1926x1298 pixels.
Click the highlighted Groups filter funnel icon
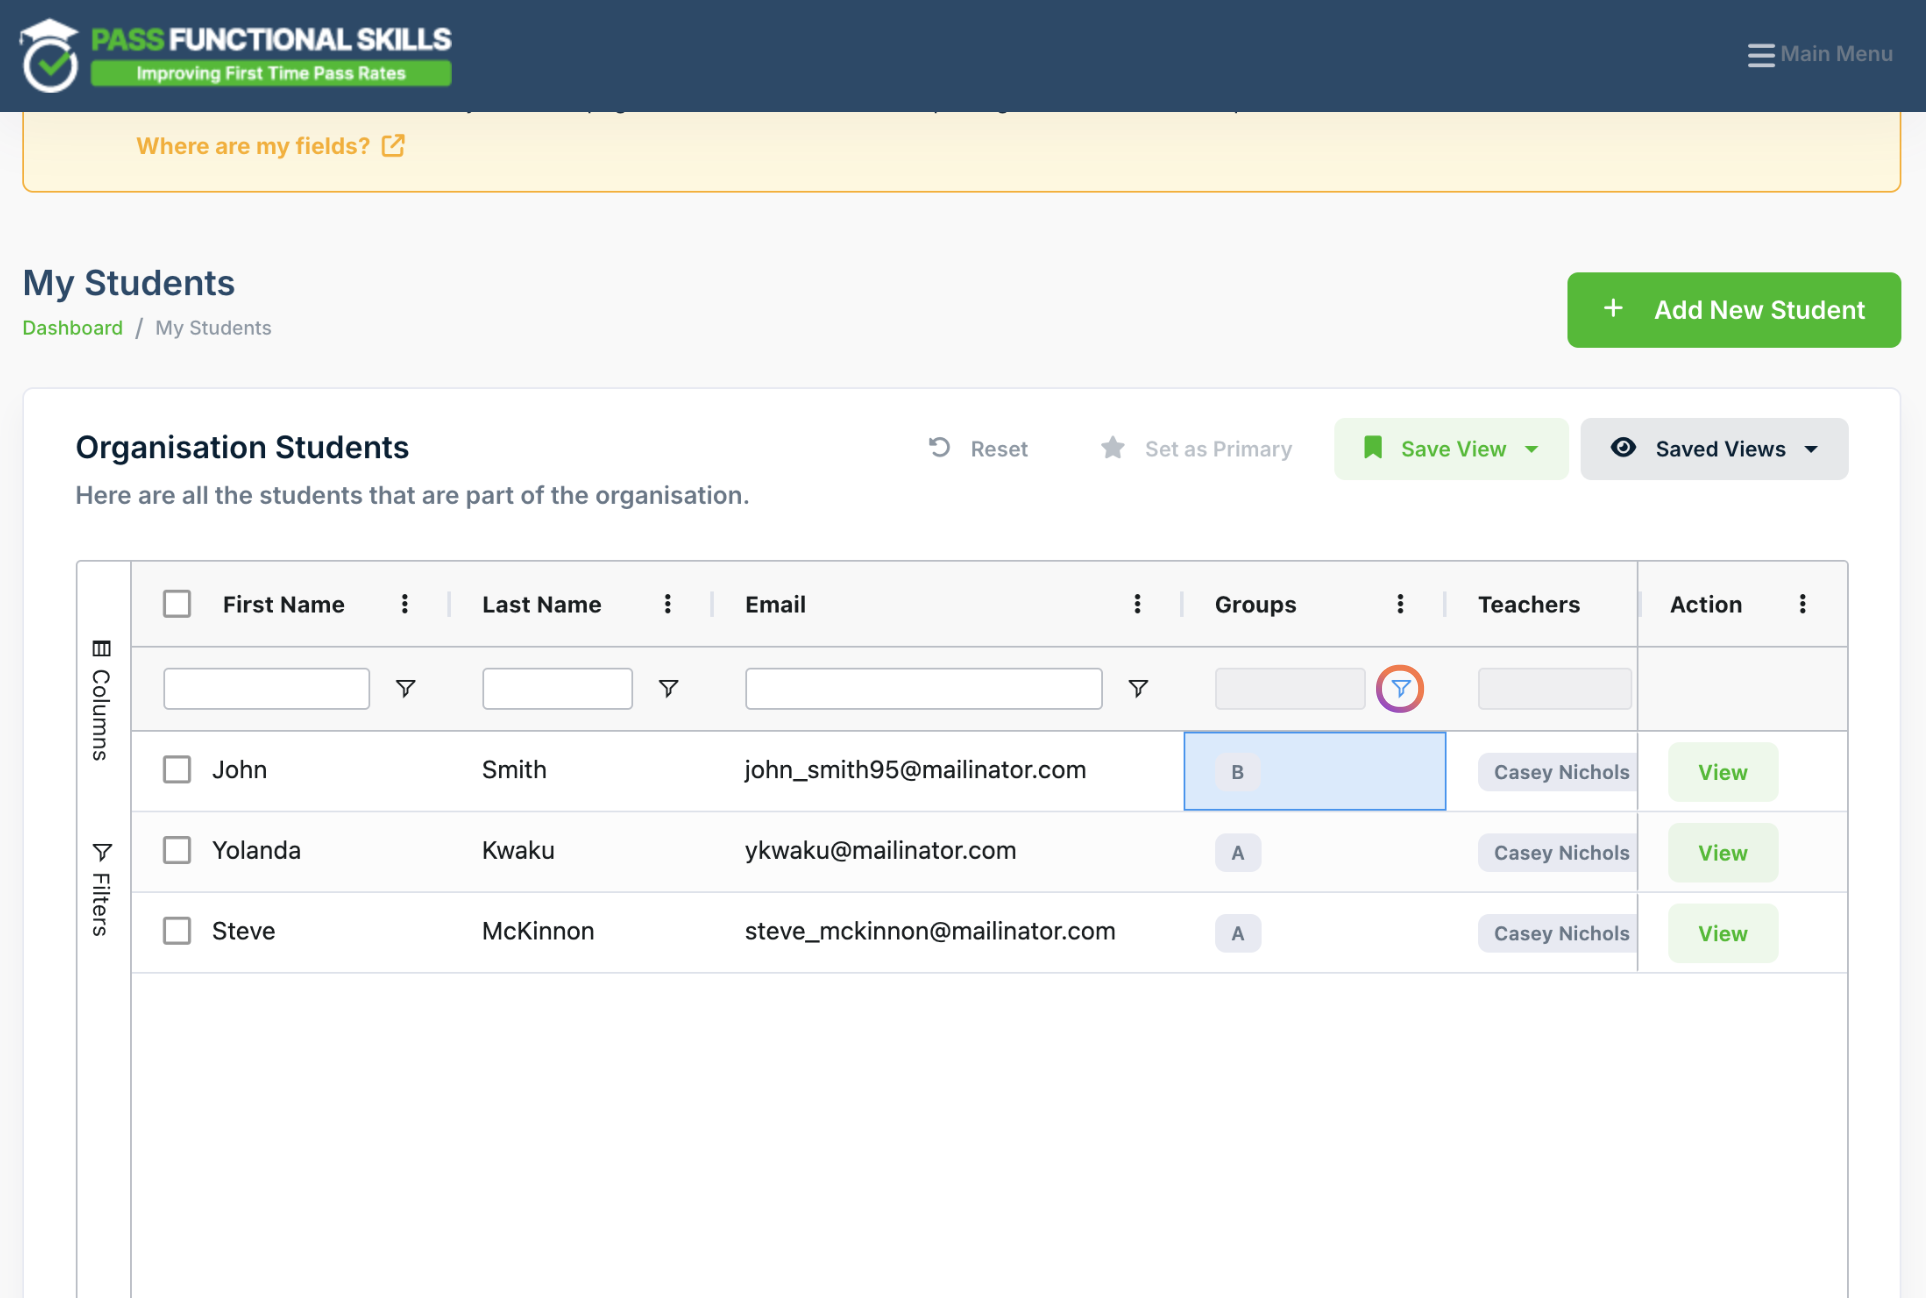pyautogui.click(x=1399, y=689)
